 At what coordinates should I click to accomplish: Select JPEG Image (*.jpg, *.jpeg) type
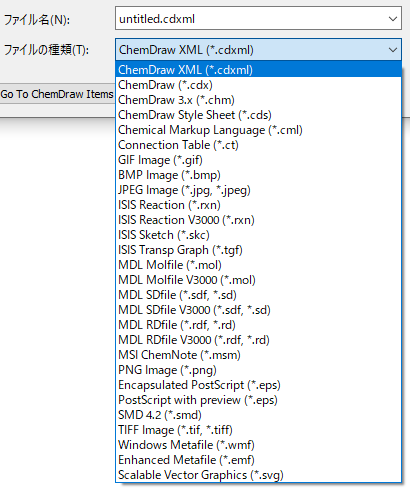(258, 190)
